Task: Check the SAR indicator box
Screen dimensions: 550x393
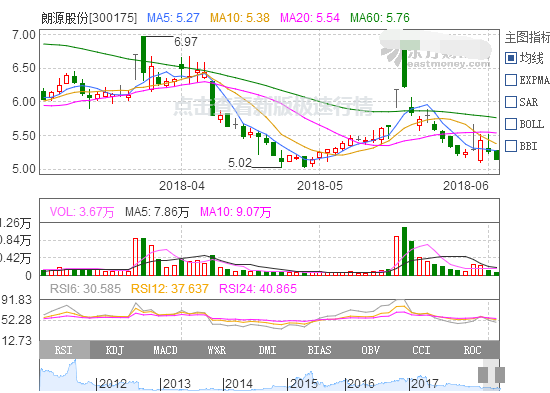Action: pos(511,102)
